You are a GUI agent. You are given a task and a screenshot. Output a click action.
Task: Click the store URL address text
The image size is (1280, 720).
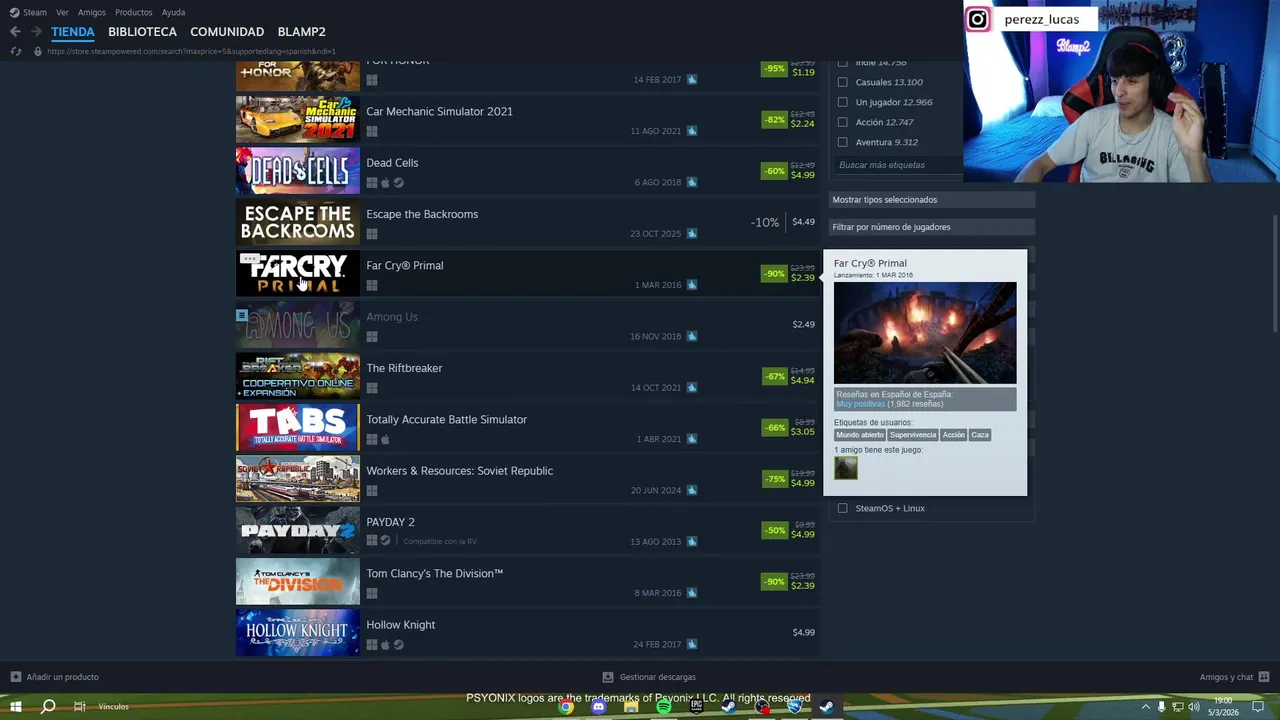click(191, 51)
